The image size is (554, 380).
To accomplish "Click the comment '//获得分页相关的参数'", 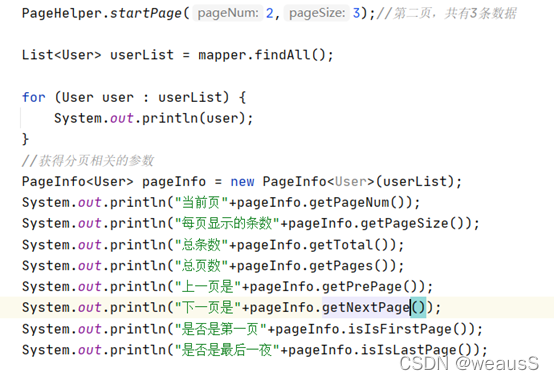I will (x=88, y=161).
